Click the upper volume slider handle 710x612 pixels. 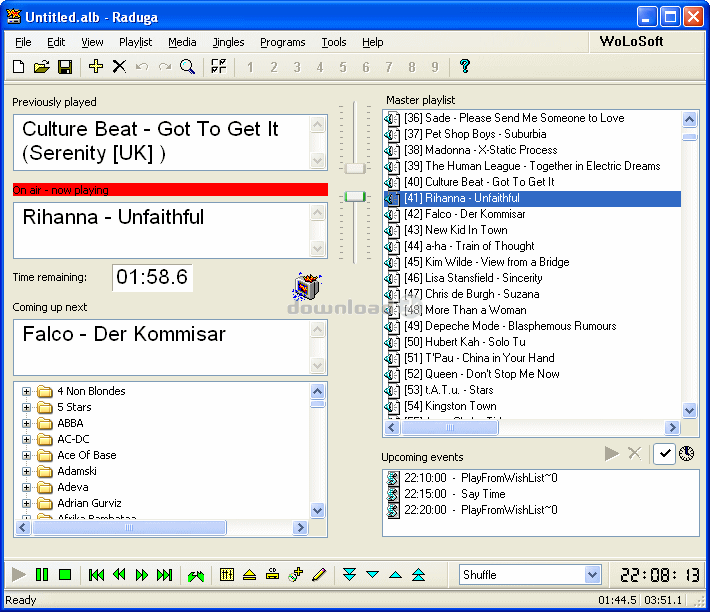pos(355,168)
